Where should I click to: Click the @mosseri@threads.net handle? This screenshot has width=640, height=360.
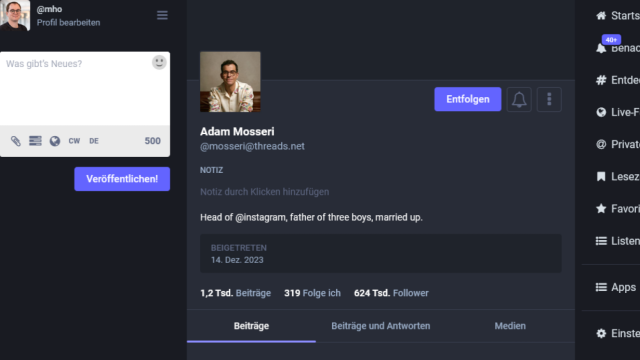click(252, 146)
